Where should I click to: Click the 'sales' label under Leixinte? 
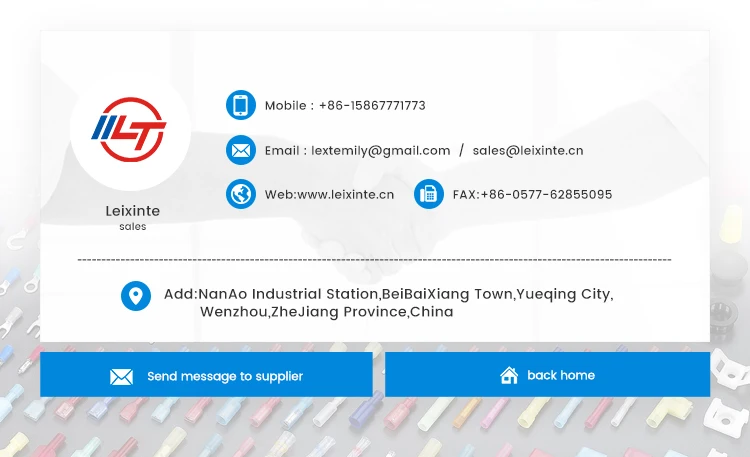click(132, 226)
